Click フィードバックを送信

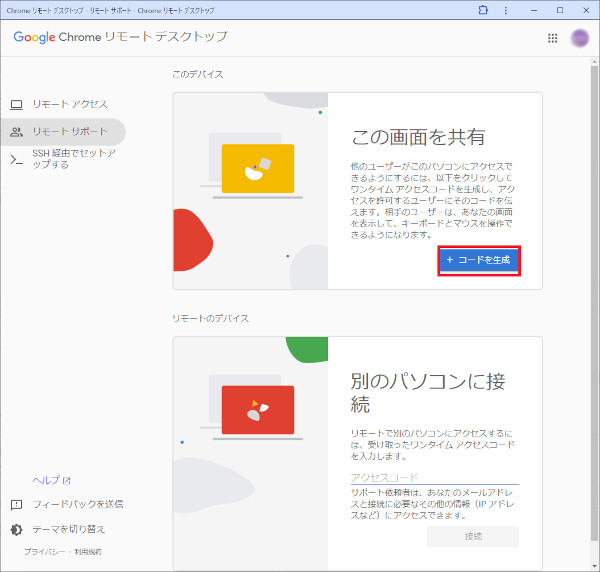[x=78, y=504]
